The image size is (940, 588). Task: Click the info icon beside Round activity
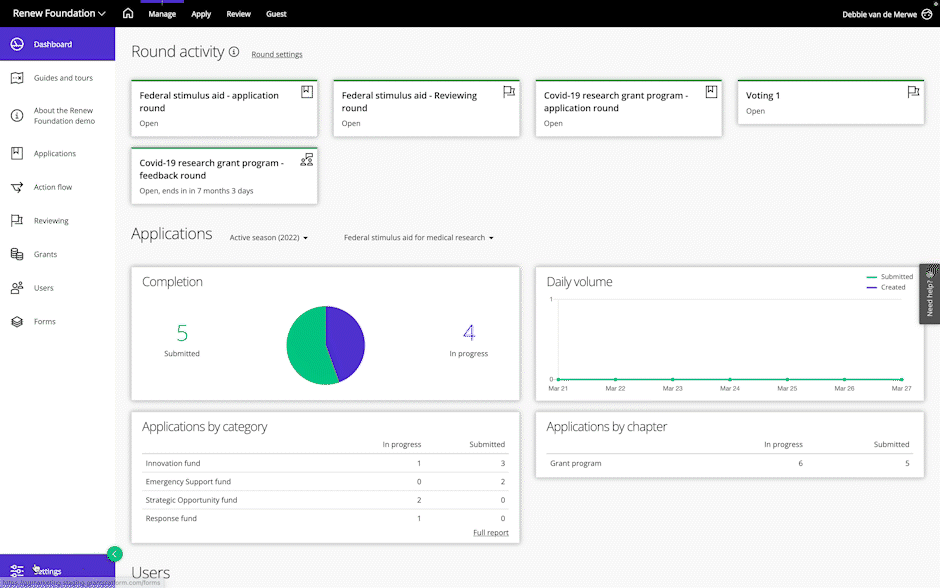point(234,52)
